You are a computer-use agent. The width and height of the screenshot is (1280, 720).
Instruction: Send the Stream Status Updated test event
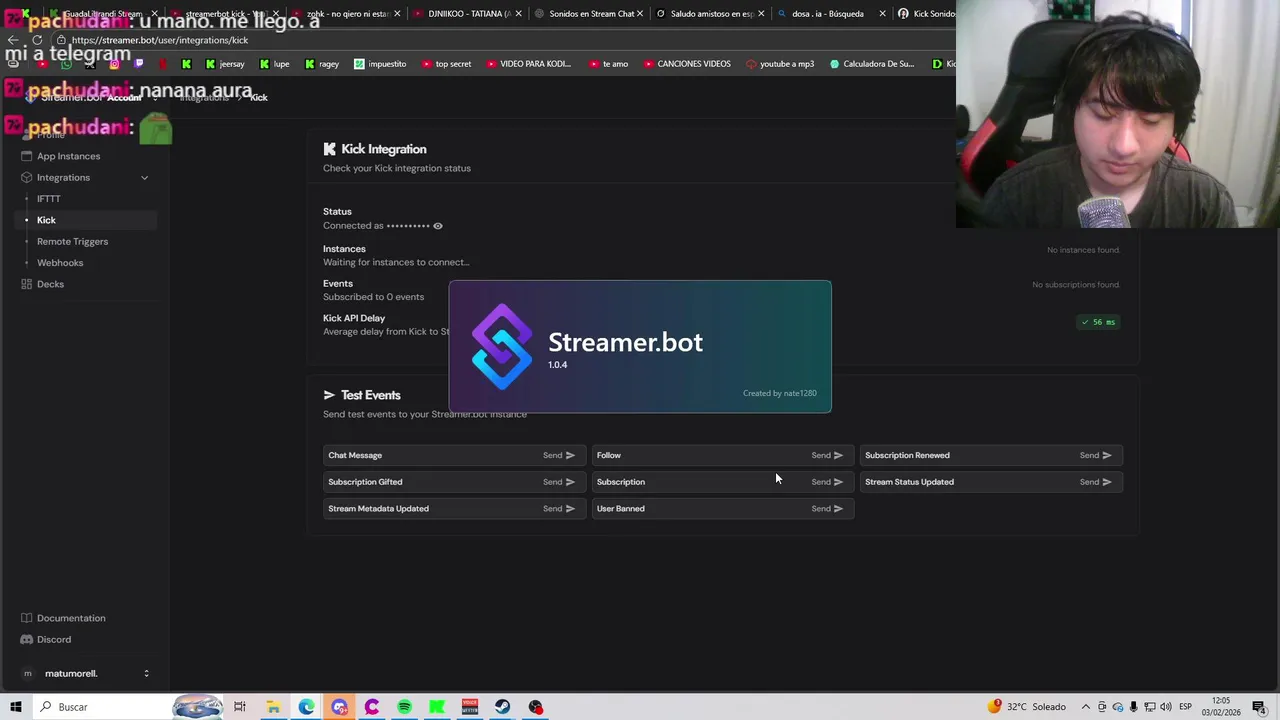(x=1095, y=482)
